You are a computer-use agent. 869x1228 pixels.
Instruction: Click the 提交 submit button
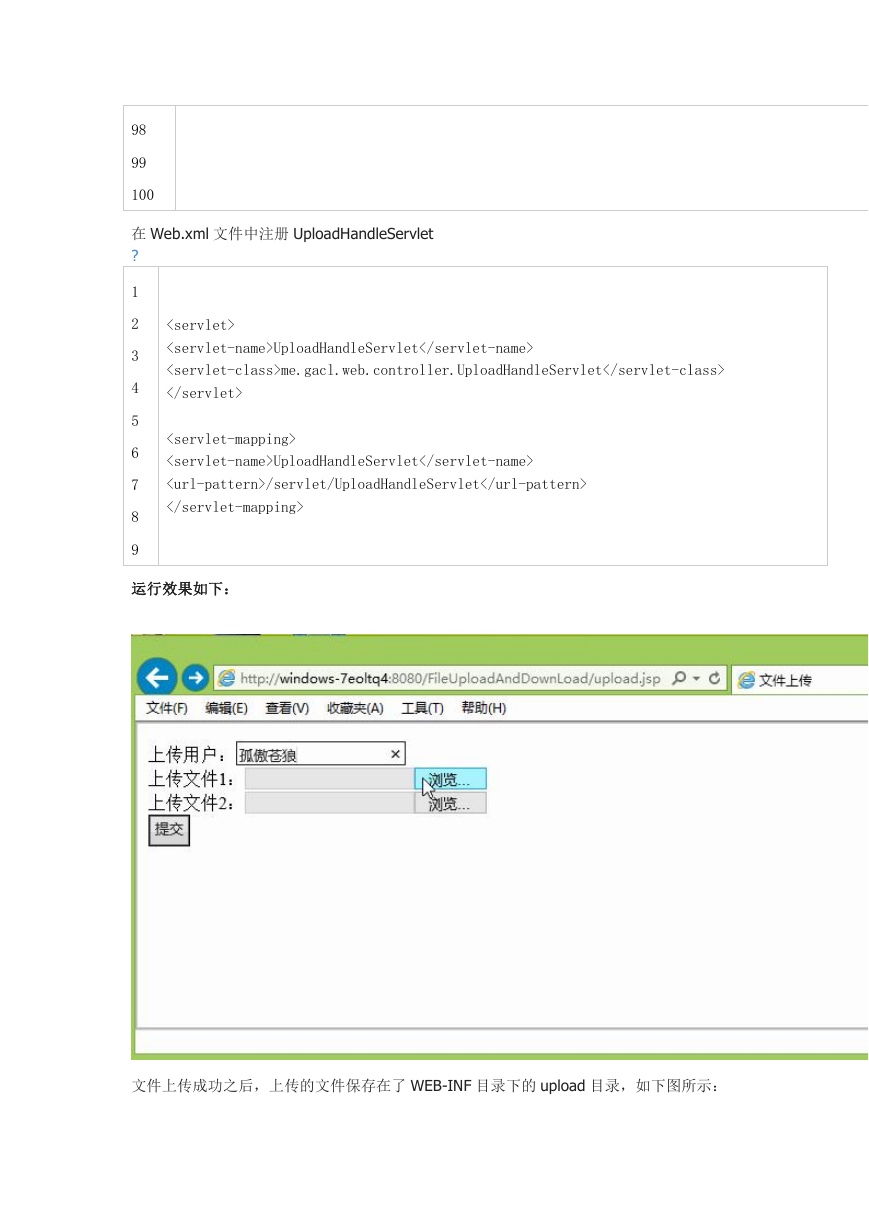(169, 830)
